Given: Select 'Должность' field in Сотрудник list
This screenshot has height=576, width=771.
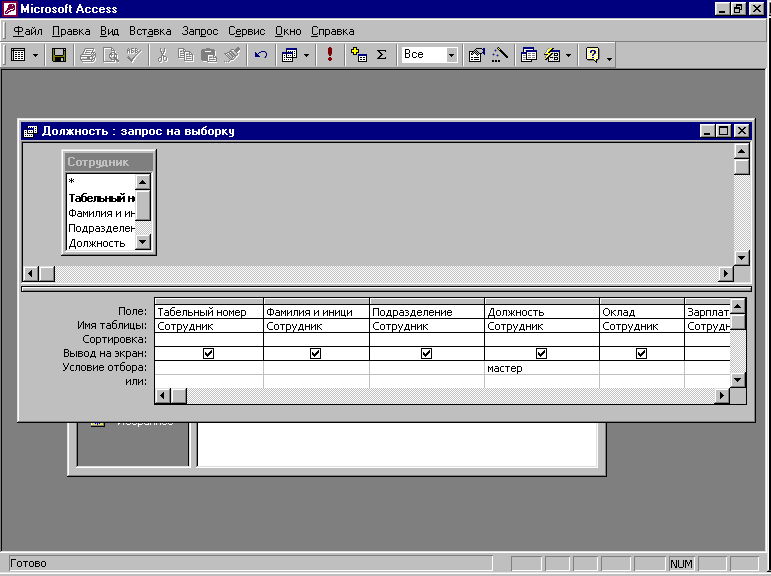Looking at the screenshot, I should click(x=101, y=243).
